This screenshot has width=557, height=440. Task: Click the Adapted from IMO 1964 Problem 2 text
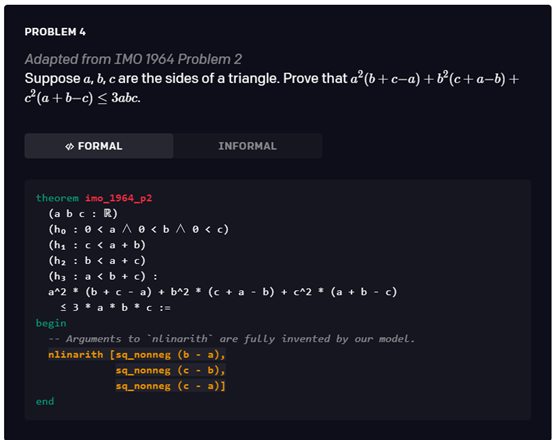pyautogui.click(x=133, y=59)
